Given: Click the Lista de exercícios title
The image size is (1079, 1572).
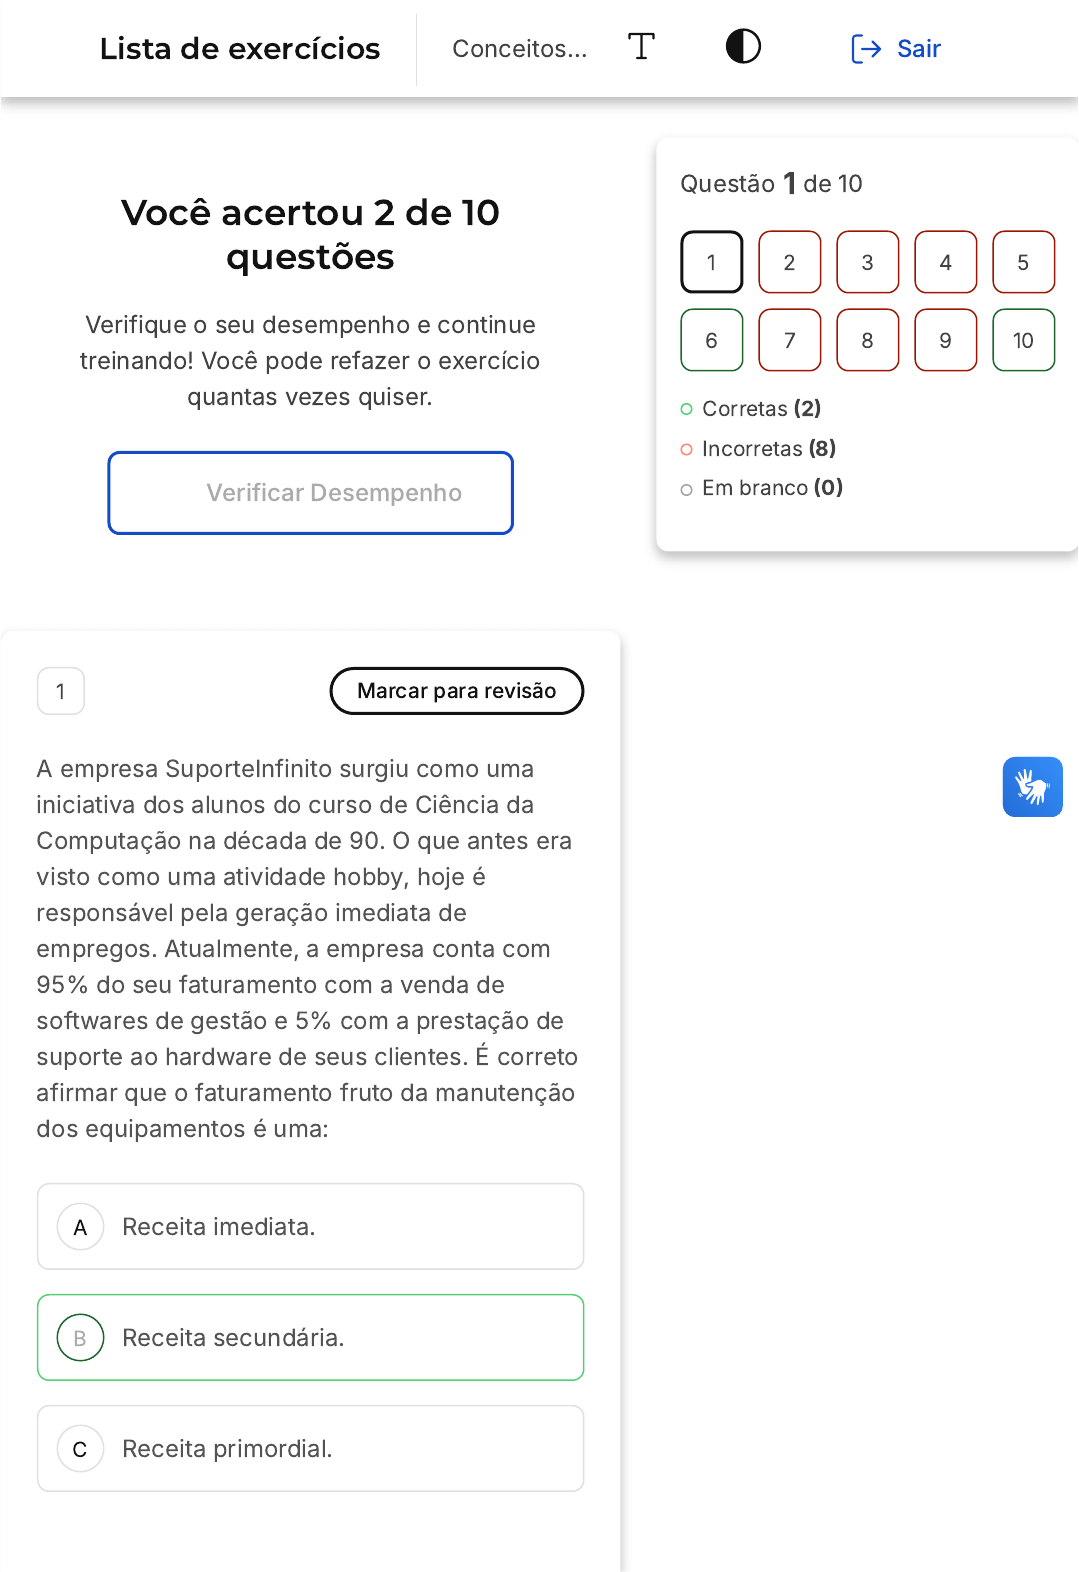Looking at the screenshot, I should coord(240,48).
